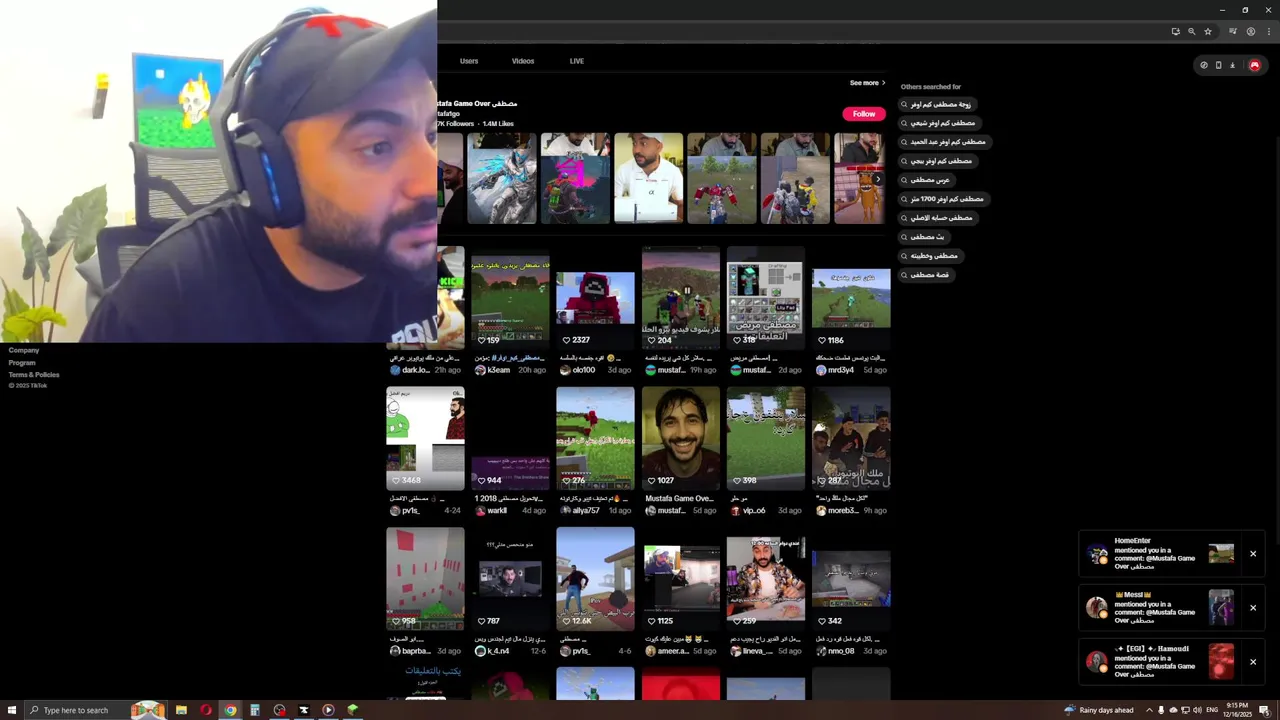Image resolution: width=1280 pixels, height=720 pixels.
Task: Click the See more link
Action: (867, 83)
